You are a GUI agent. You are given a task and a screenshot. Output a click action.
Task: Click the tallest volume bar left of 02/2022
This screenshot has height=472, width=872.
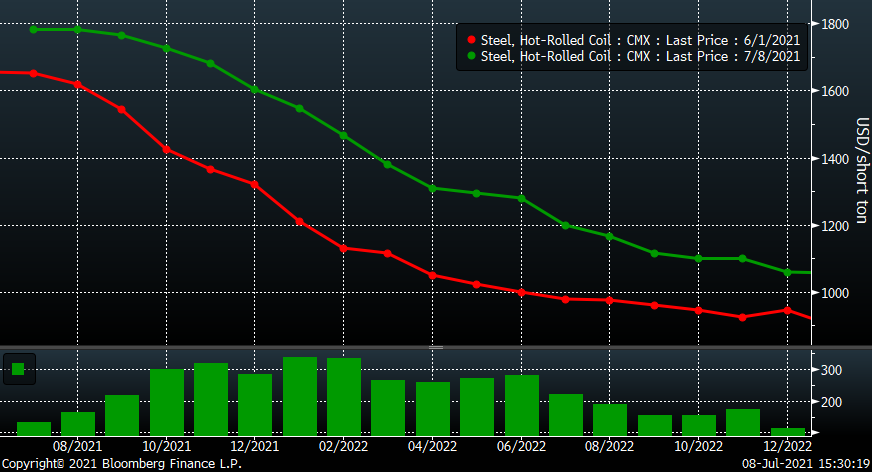click(299, 395)
